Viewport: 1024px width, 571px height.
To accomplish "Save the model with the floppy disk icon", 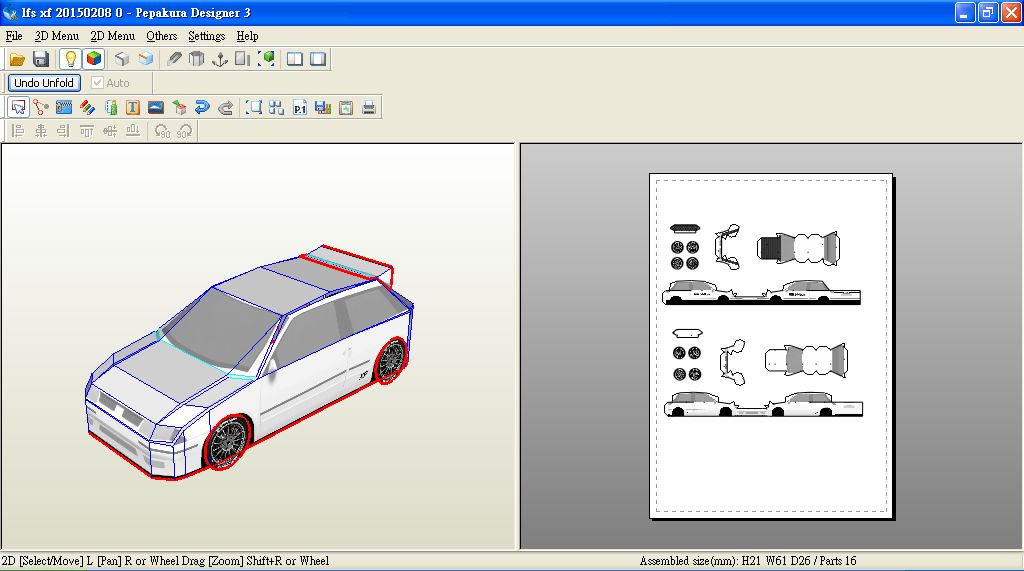I will (41, 59).
